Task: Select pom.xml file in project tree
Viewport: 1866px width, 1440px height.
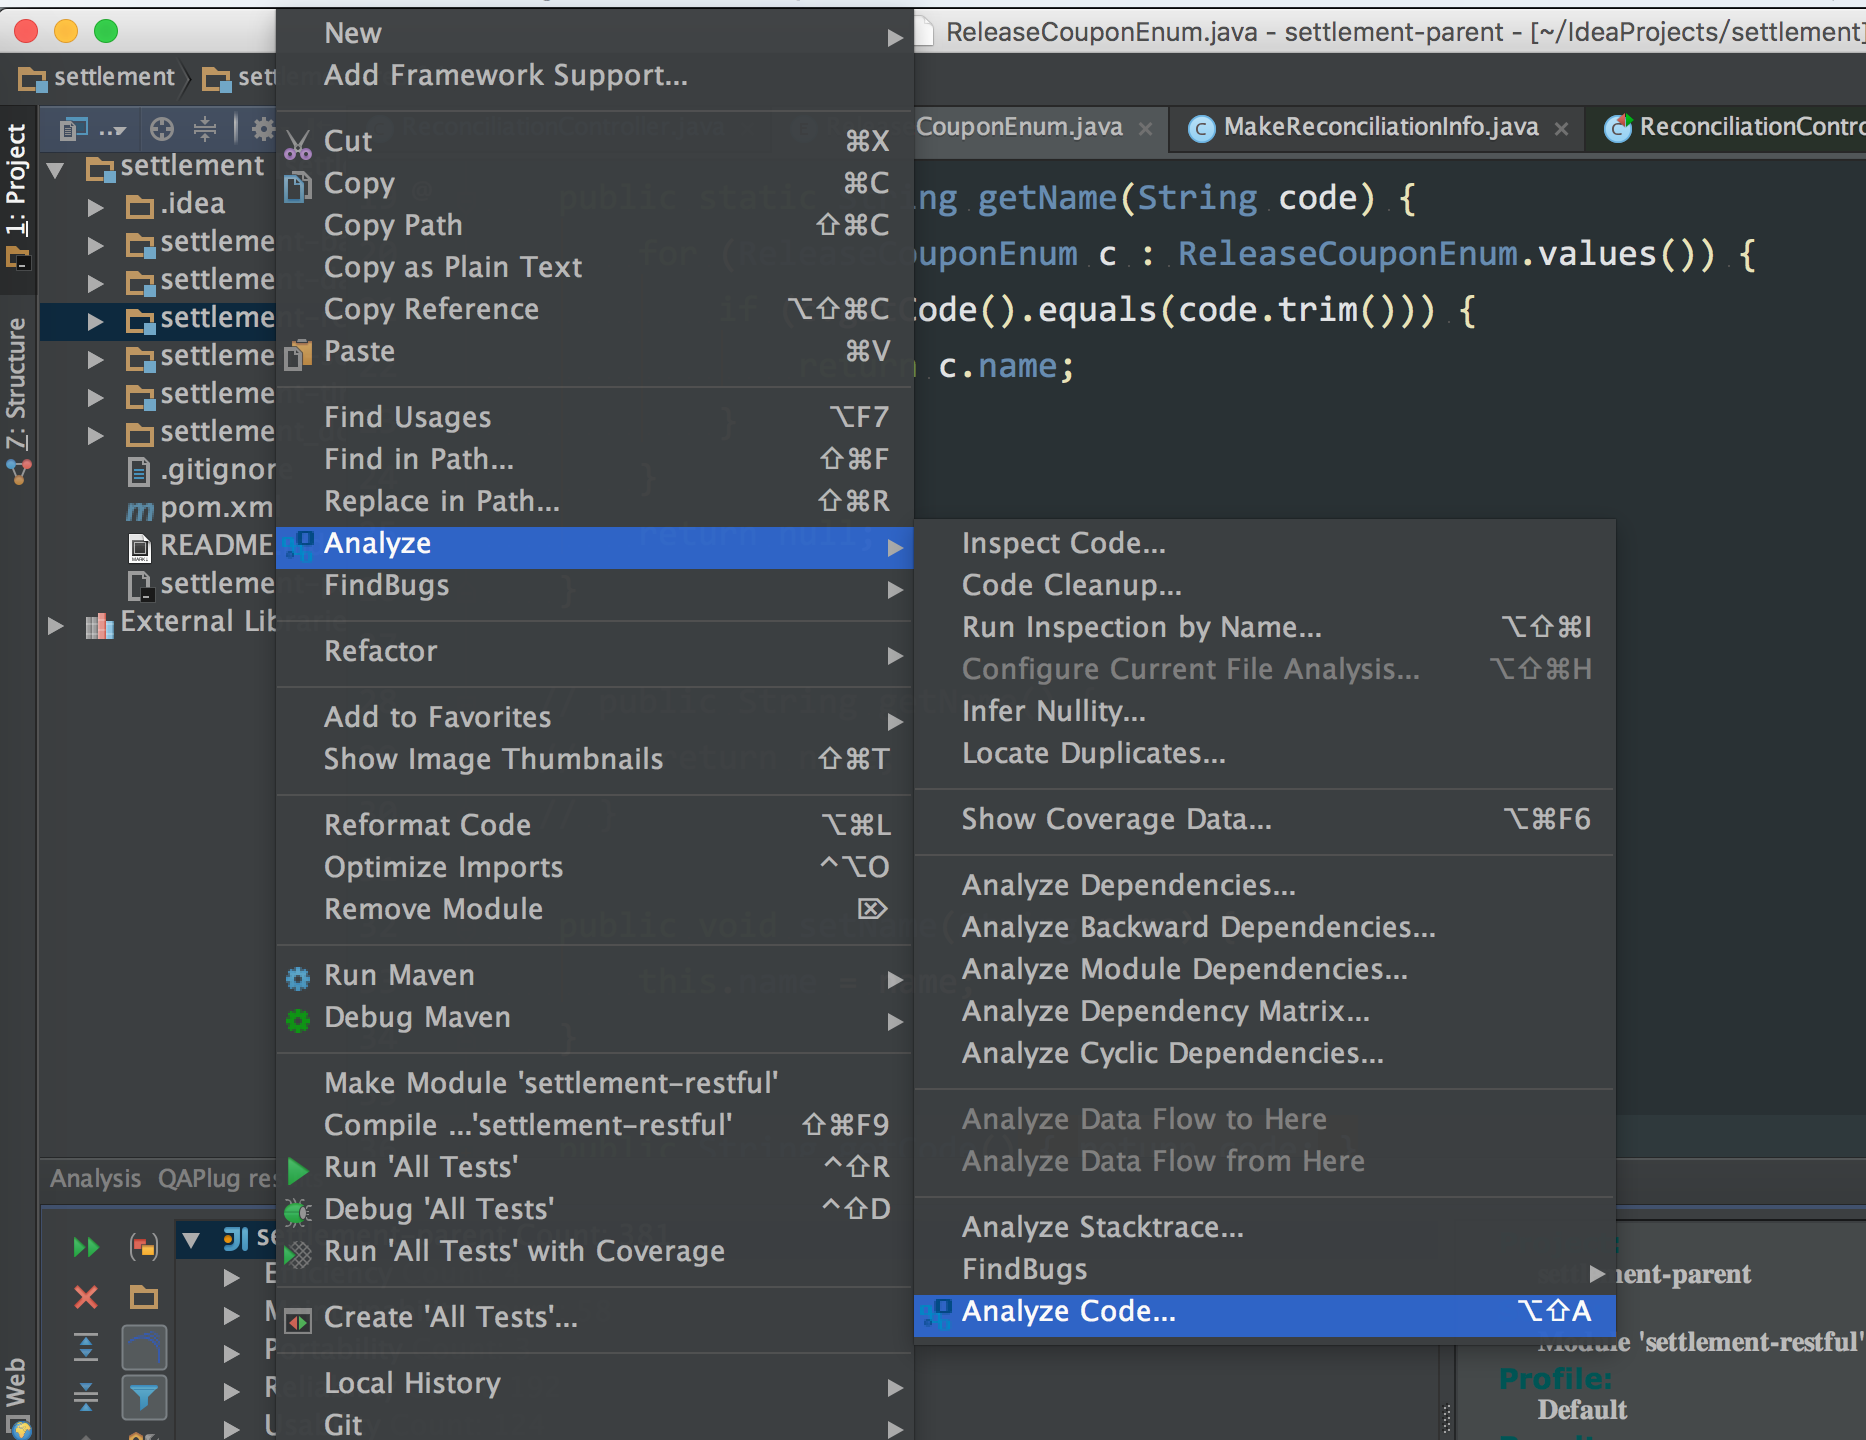Action: click(x=216, y=508)
